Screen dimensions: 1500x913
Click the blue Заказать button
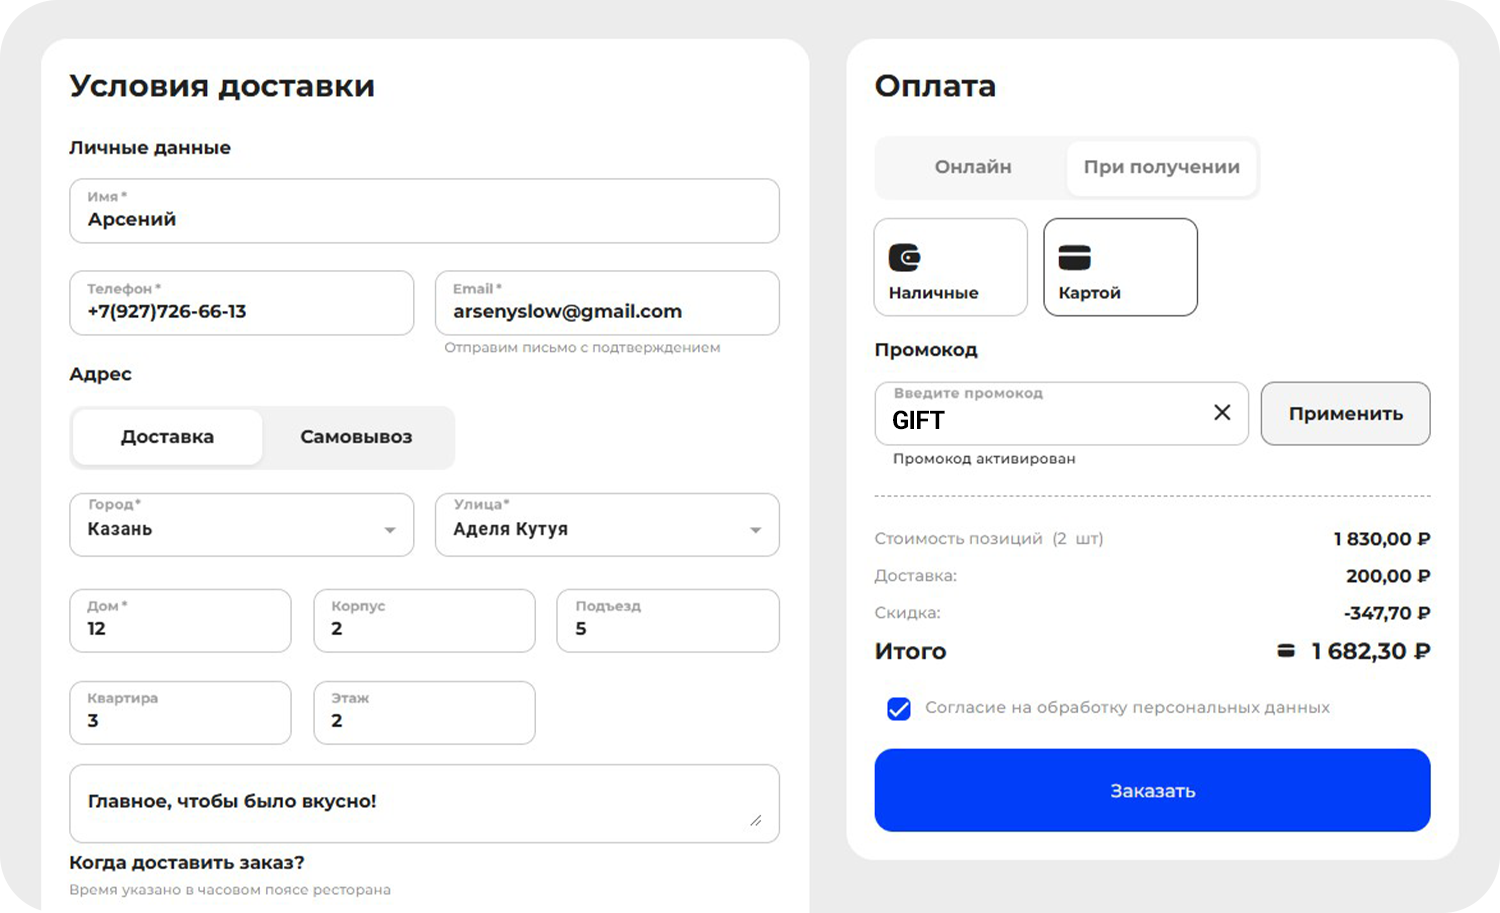click(1151, 790)
